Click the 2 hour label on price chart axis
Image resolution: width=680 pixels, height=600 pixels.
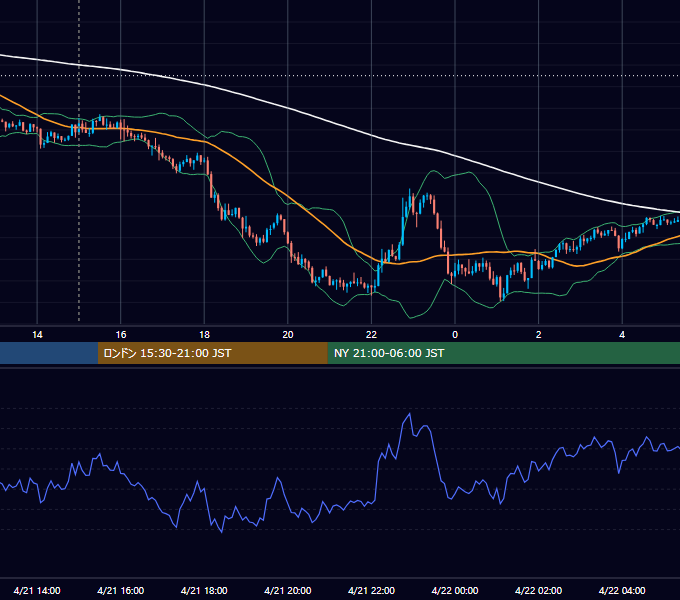click(x=539, y=335)
